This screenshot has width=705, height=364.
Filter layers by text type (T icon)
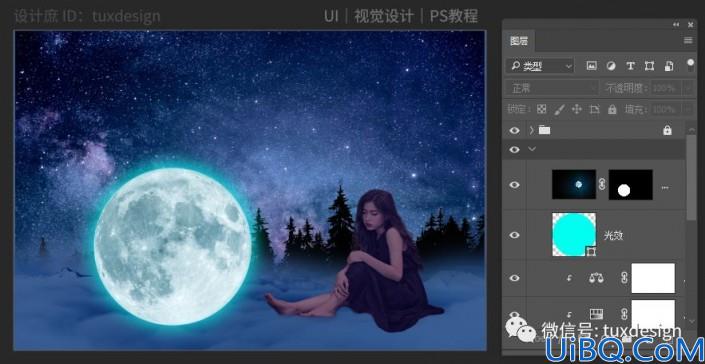click(x=630, y=66)
